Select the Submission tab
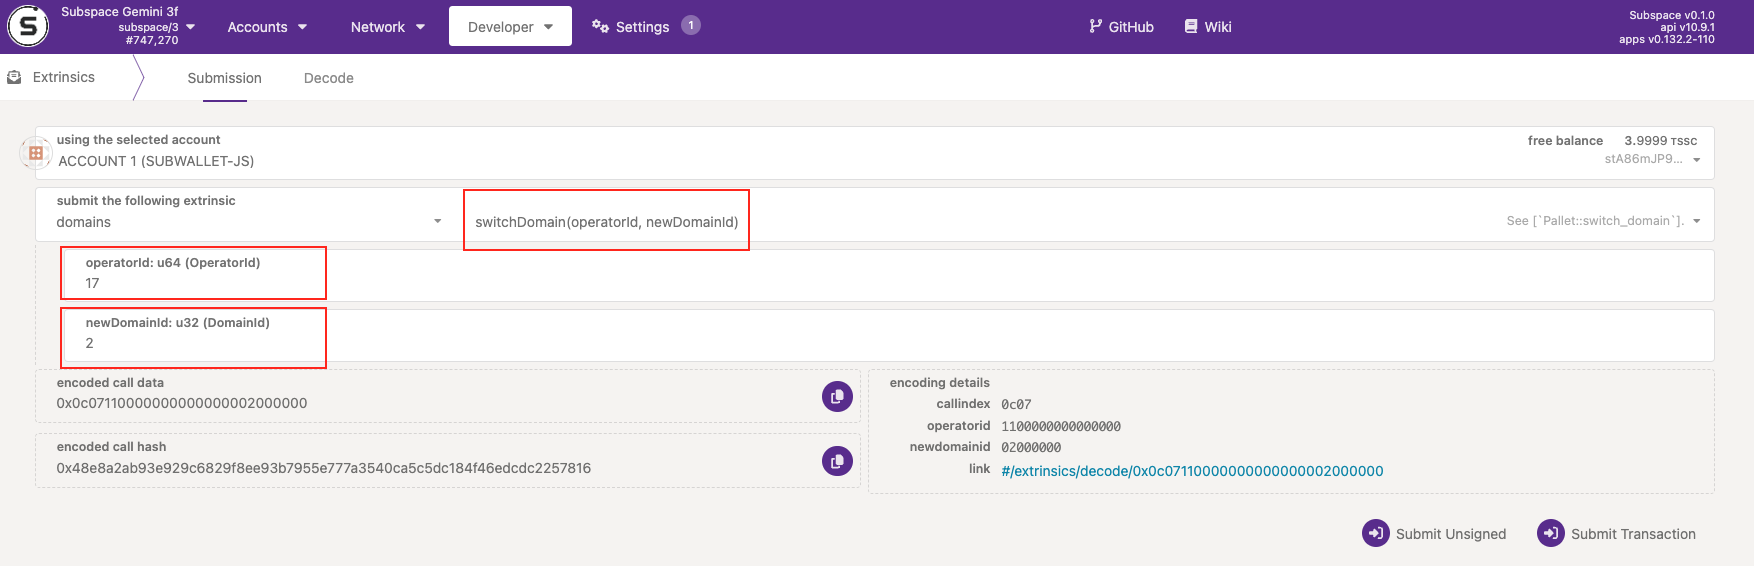The height and width of the screenshot is (566, 1754). (224, 78)
